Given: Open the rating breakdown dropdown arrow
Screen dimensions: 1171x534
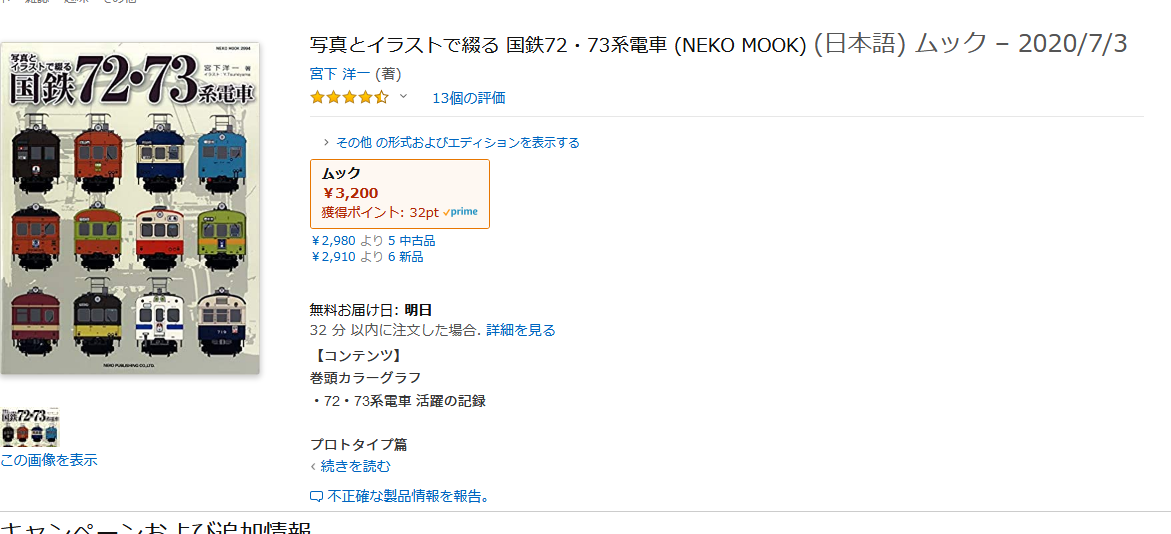Looking at the screenshot, I should point(404,97).
